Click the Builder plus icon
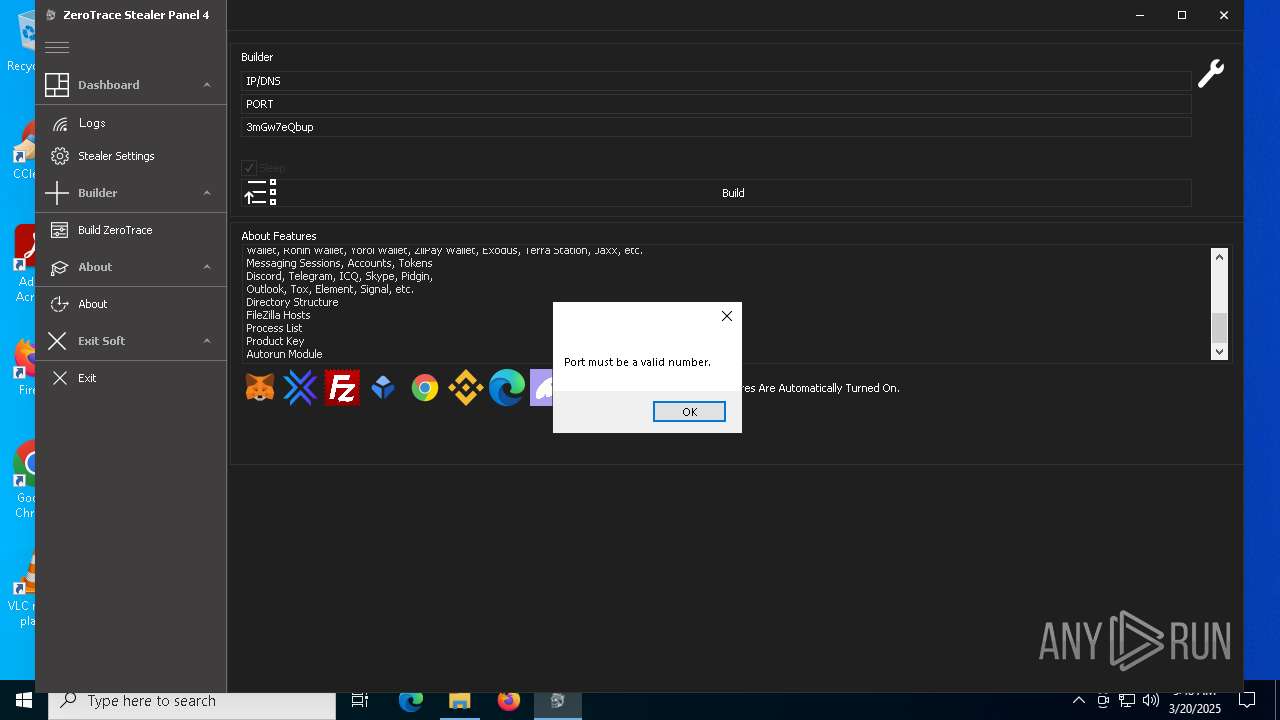 [57, 193]
